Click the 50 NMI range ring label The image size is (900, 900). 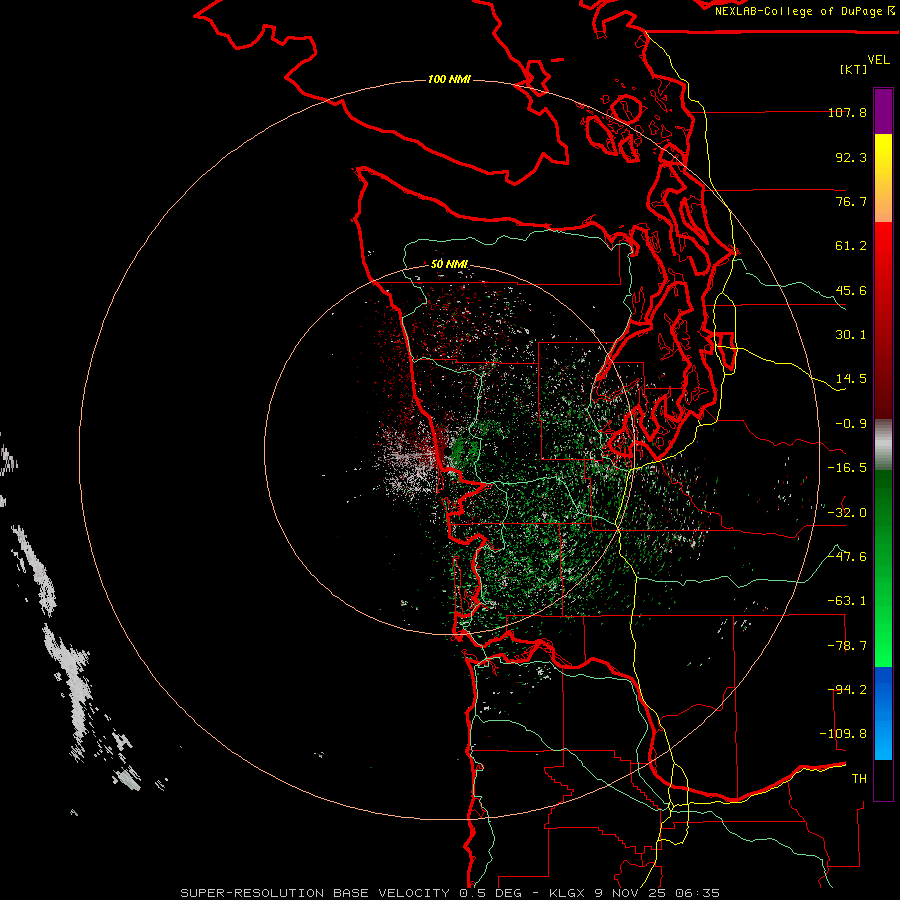coord(449,264)
